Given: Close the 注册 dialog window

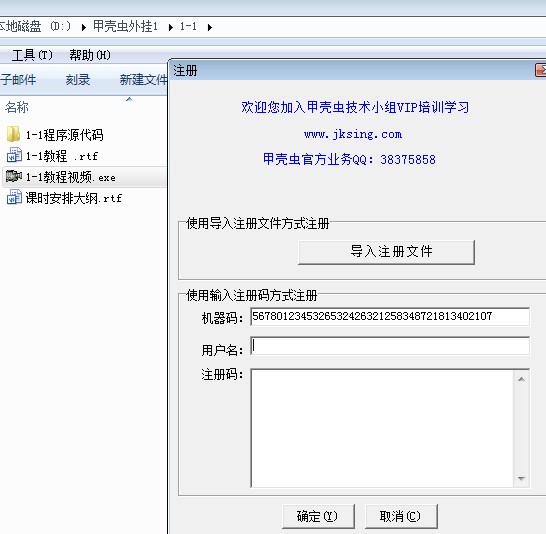Looking at the screenshot, I should click(540, 70).
